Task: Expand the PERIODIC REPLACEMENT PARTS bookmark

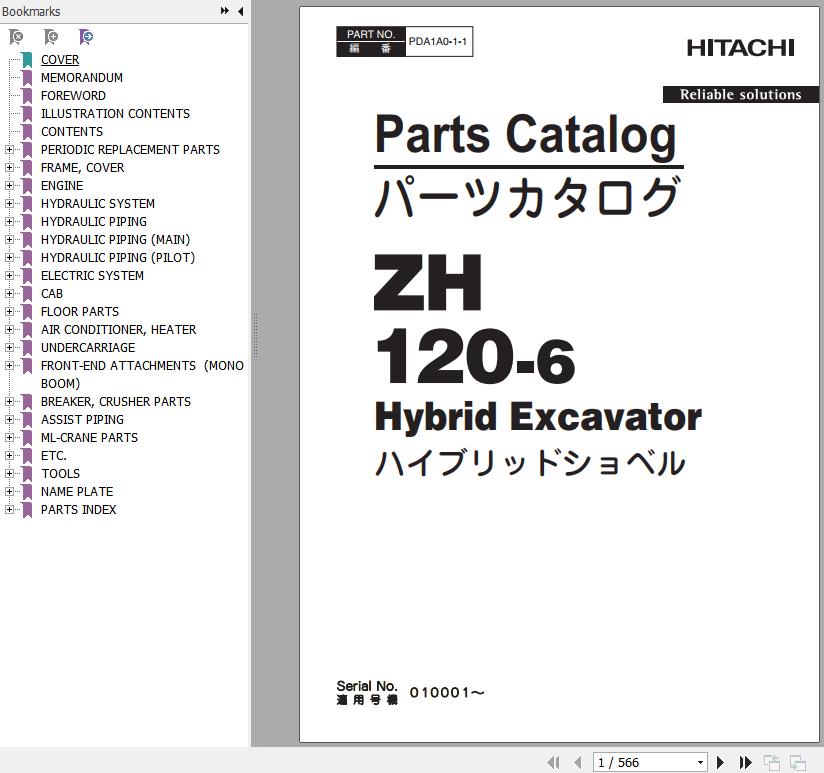Action: pyautogui.click(x=9, y=150)
